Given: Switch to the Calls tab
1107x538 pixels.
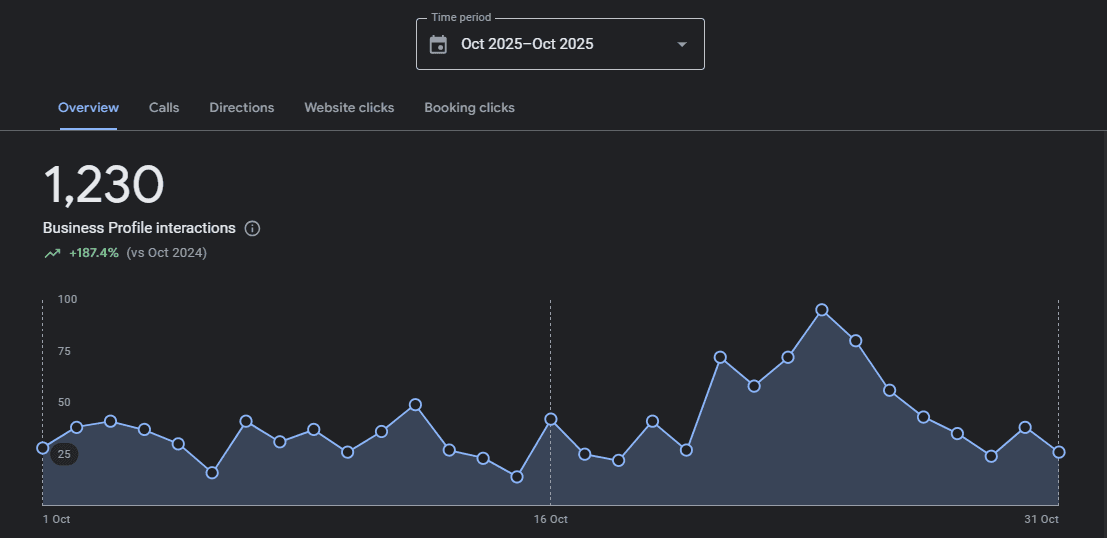Looking at the screenshot, I should coord(164,108).
